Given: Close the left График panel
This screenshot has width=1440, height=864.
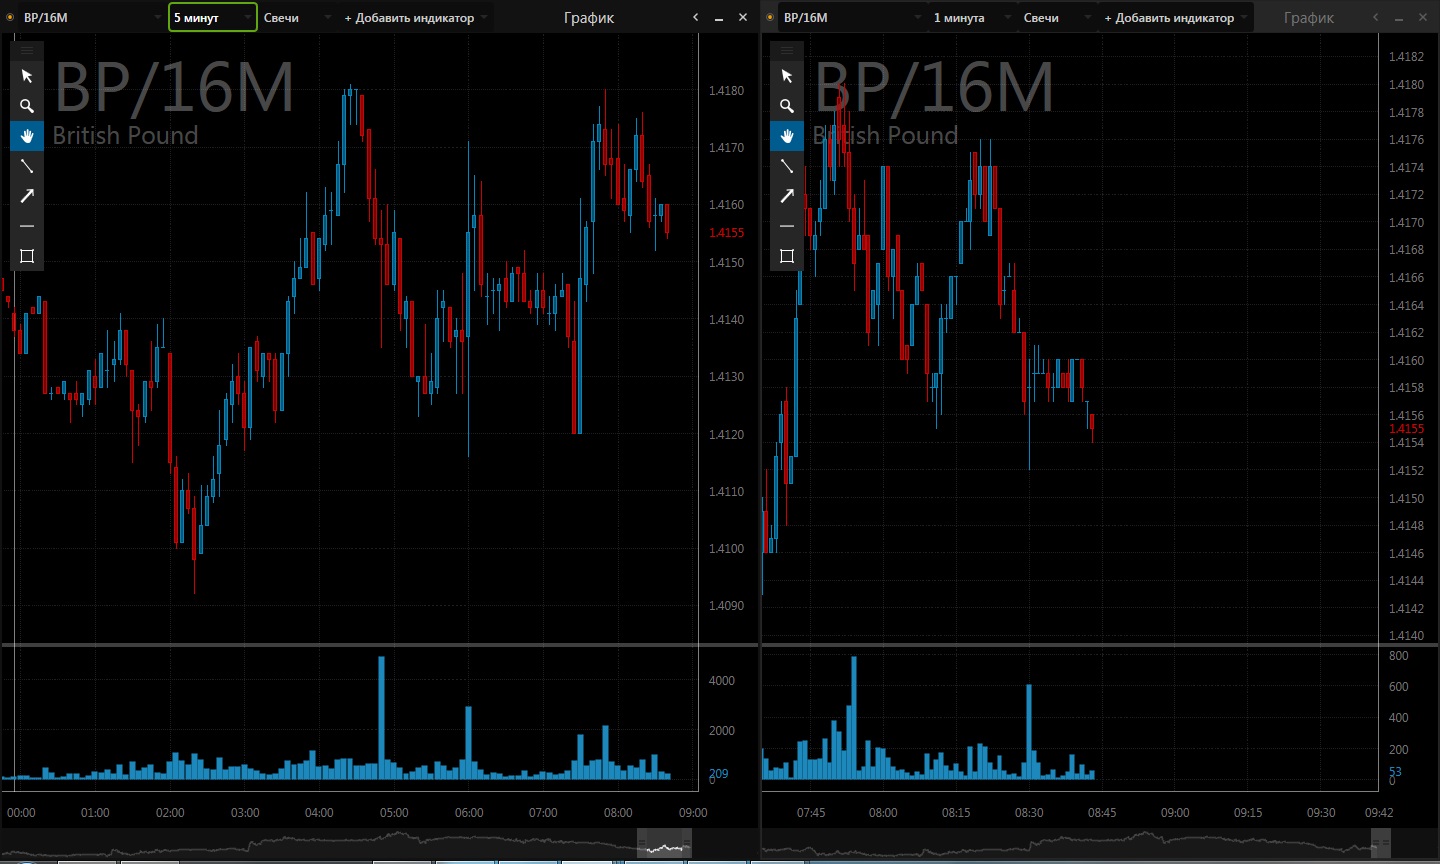Looking at the screenshot, I should click(x=743, y=18).
